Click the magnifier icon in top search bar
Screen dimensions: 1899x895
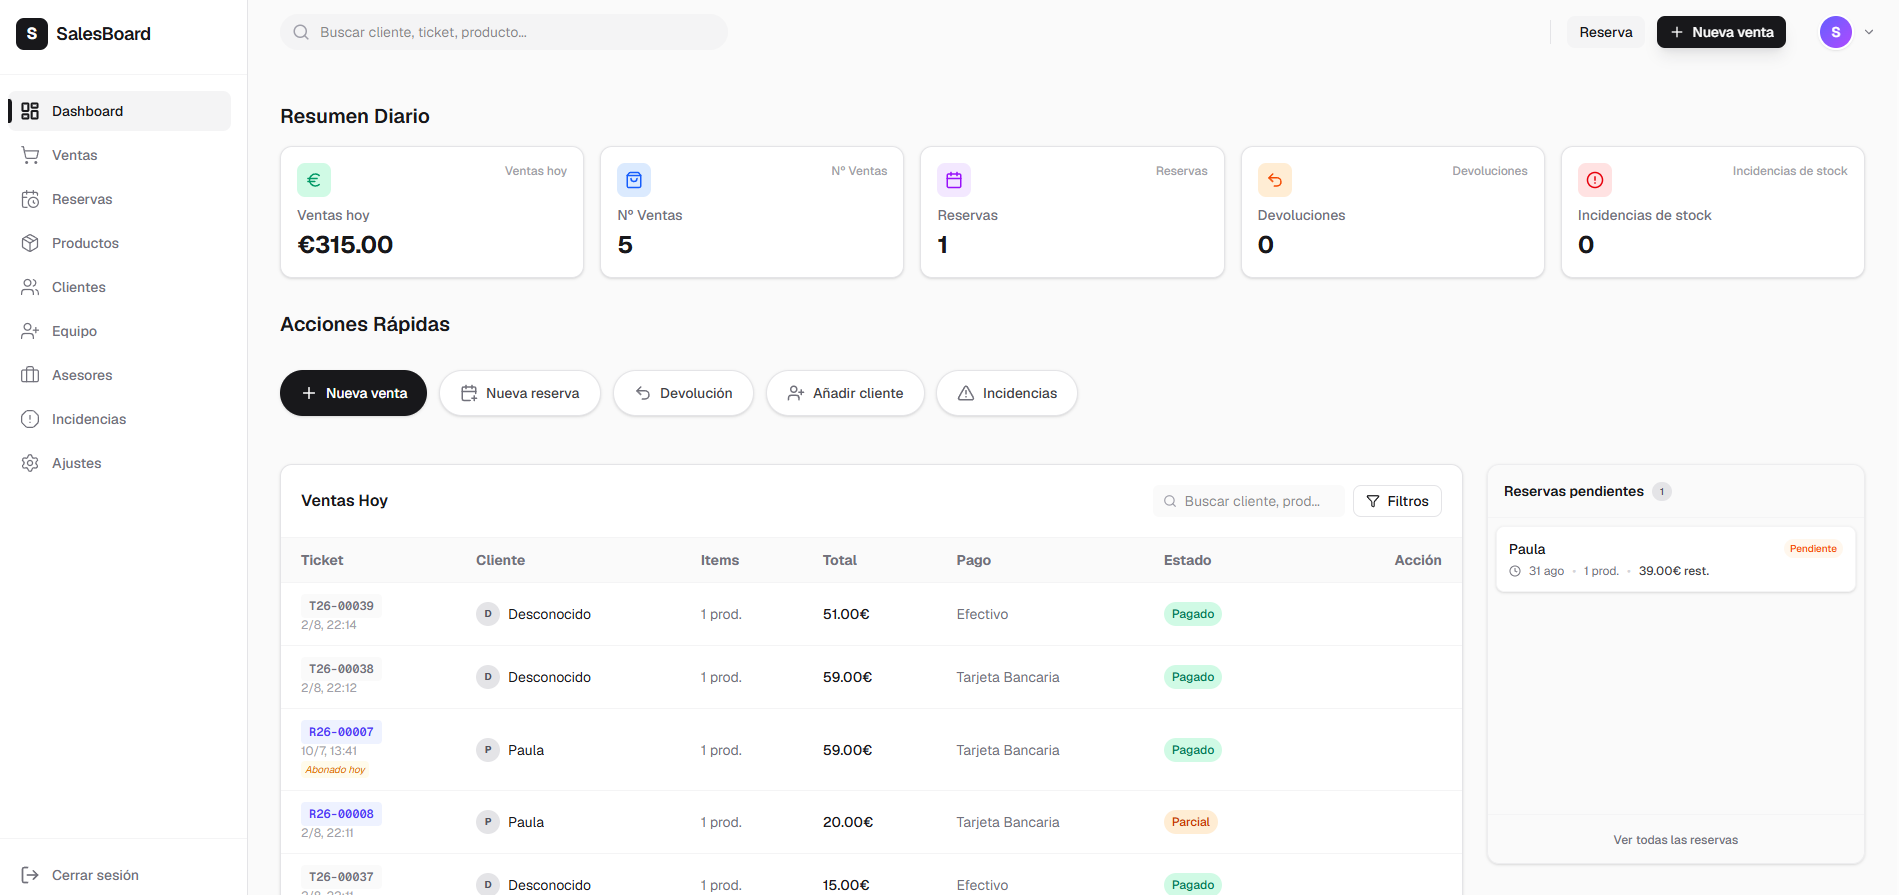[x=301, y=32]
